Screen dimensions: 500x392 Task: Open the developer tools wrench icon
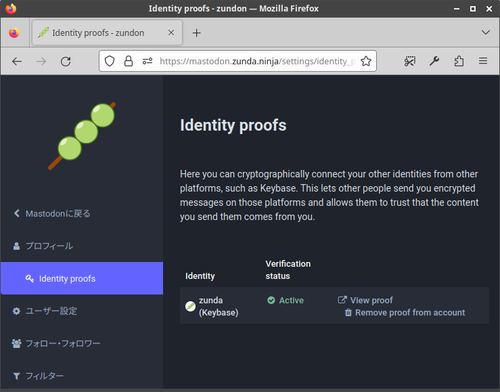(434, 61)
